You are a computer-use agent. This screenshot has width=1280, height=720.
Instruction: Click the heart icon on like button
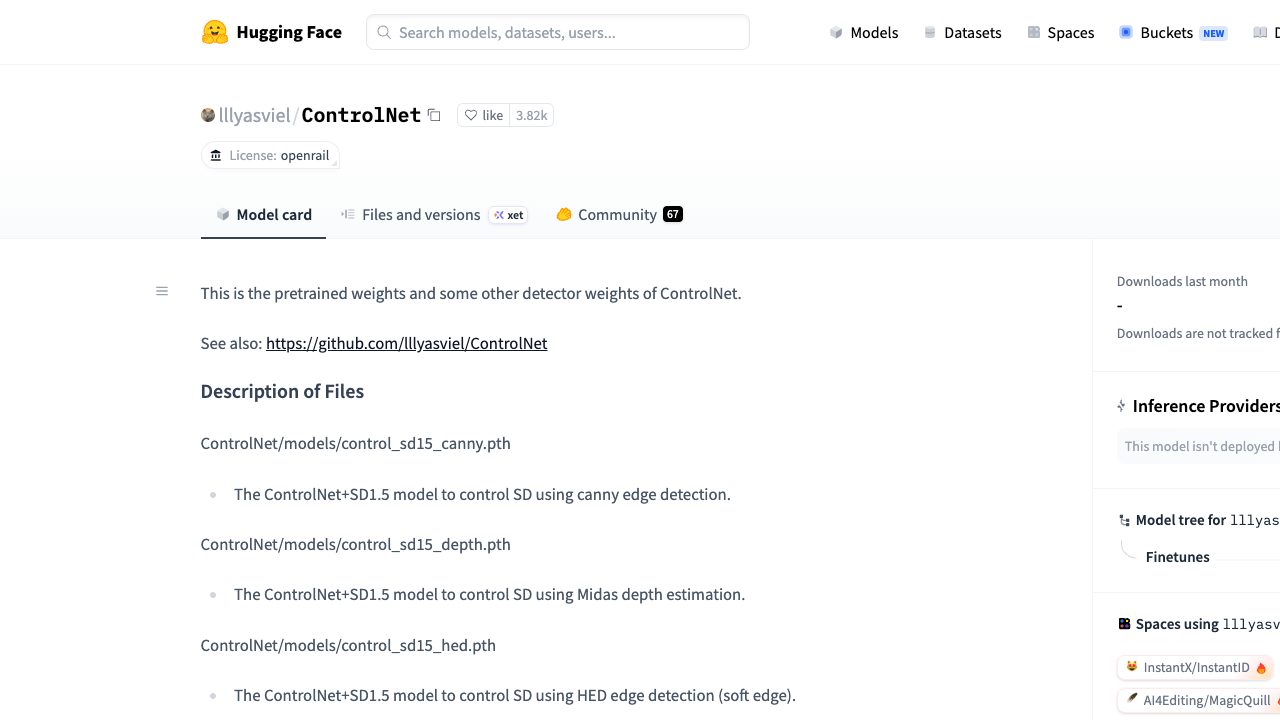click(x=471, y=115)
